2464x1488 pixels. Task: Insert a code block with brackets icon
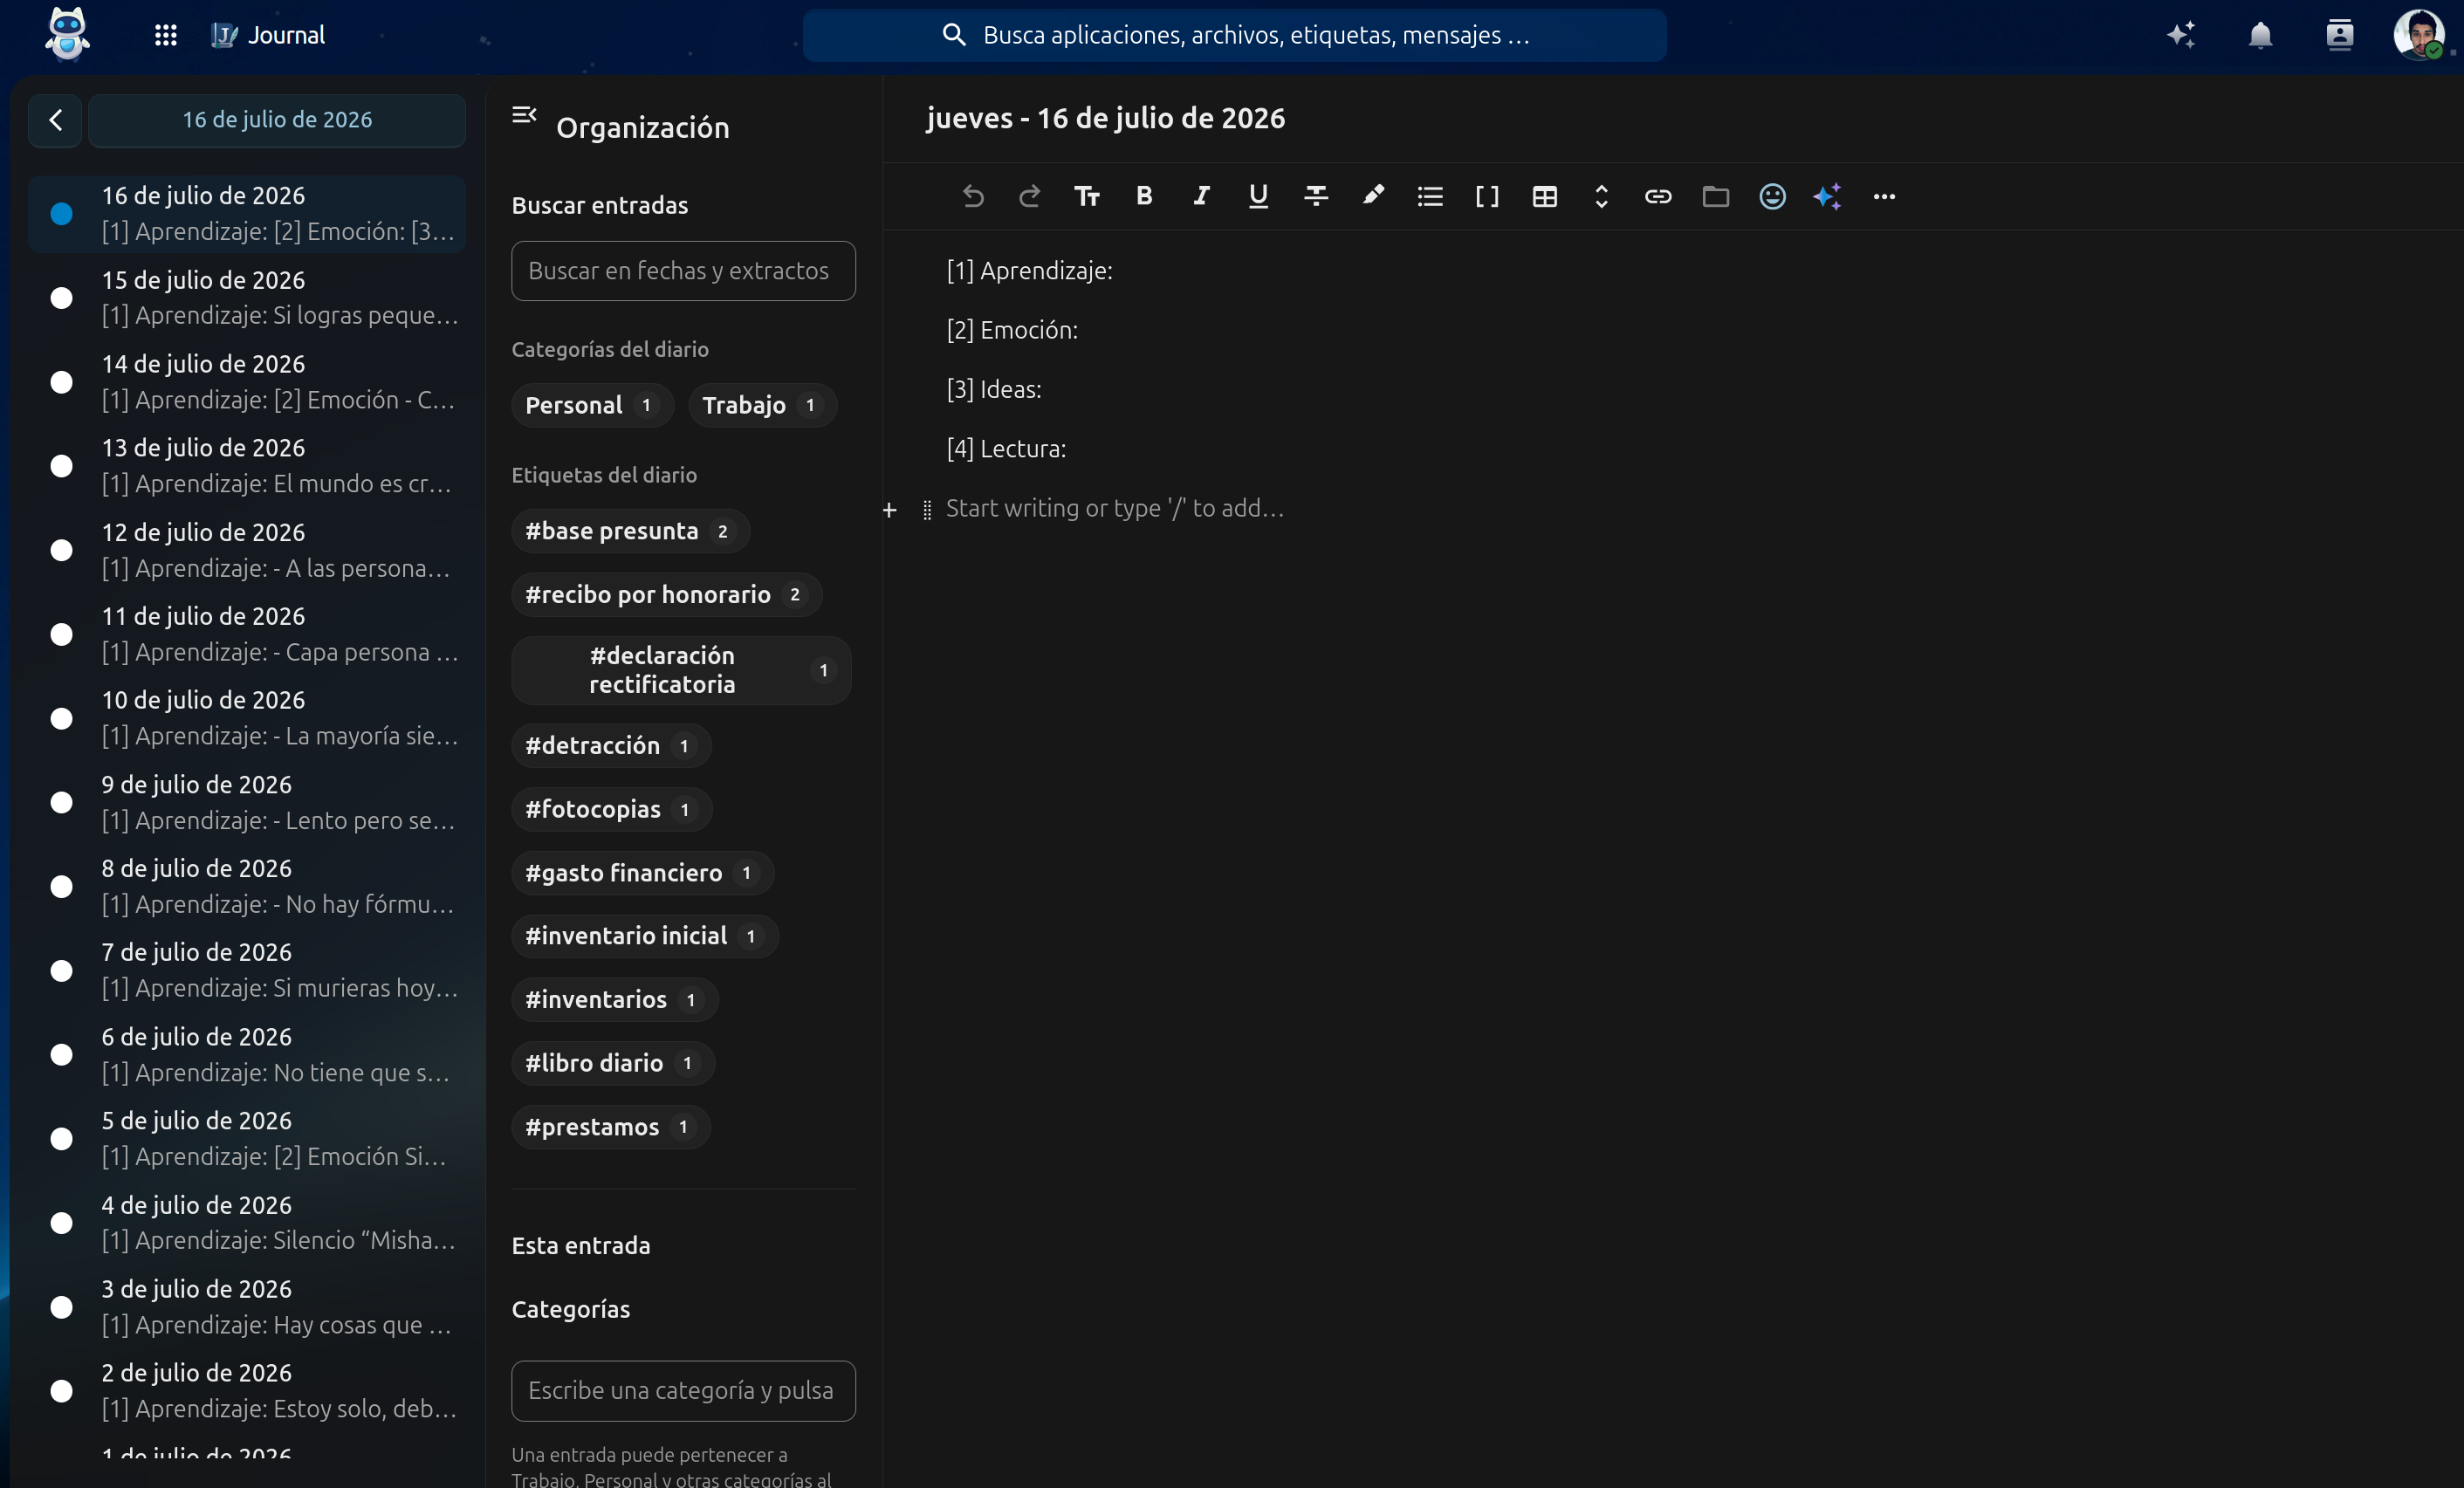click(x=1487, y=196)
